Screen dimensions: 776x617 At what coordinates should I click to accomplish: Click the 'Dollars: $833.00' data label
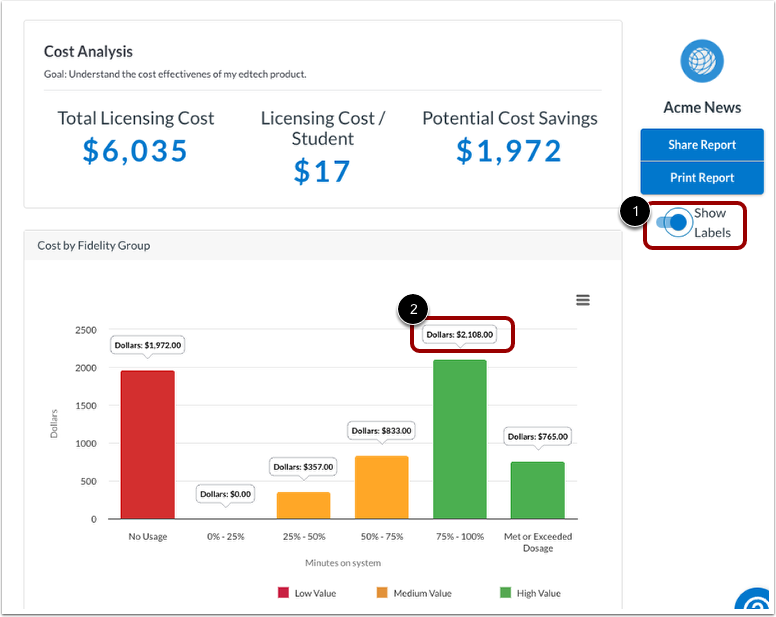point(382,430)
